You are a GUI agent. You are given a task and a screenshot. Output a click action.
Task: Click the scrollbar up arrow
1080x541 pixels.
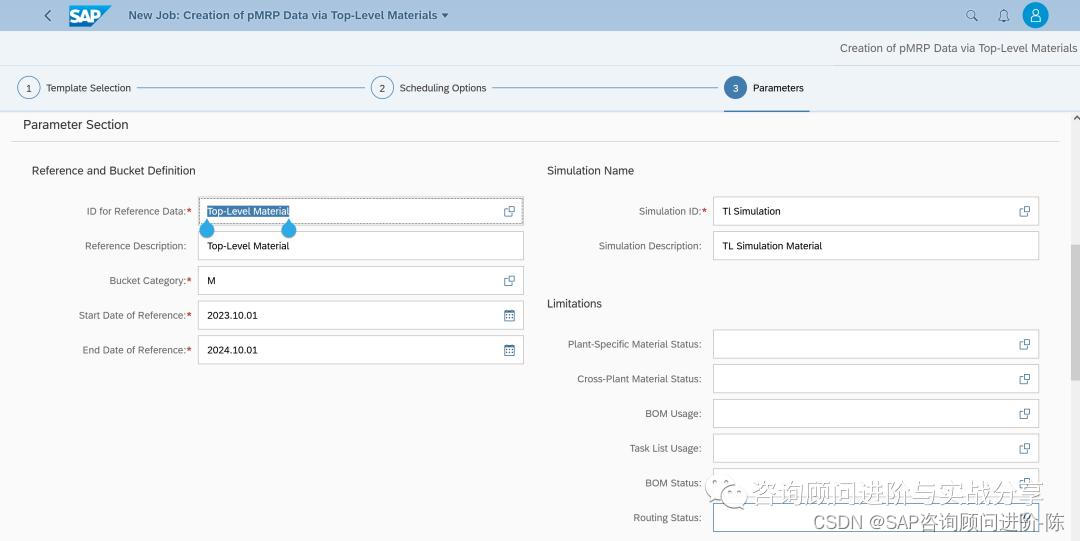coord(1075,119)
